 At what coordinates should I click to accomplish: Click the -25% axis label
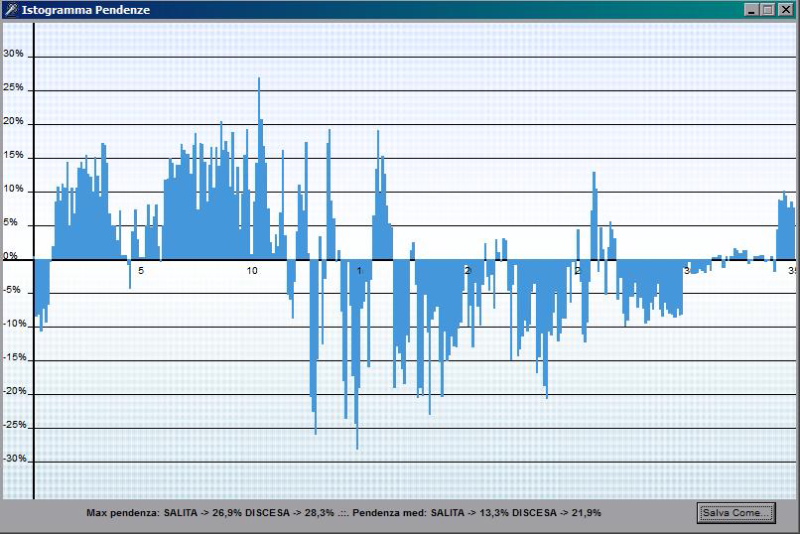(x=15, y=424)
